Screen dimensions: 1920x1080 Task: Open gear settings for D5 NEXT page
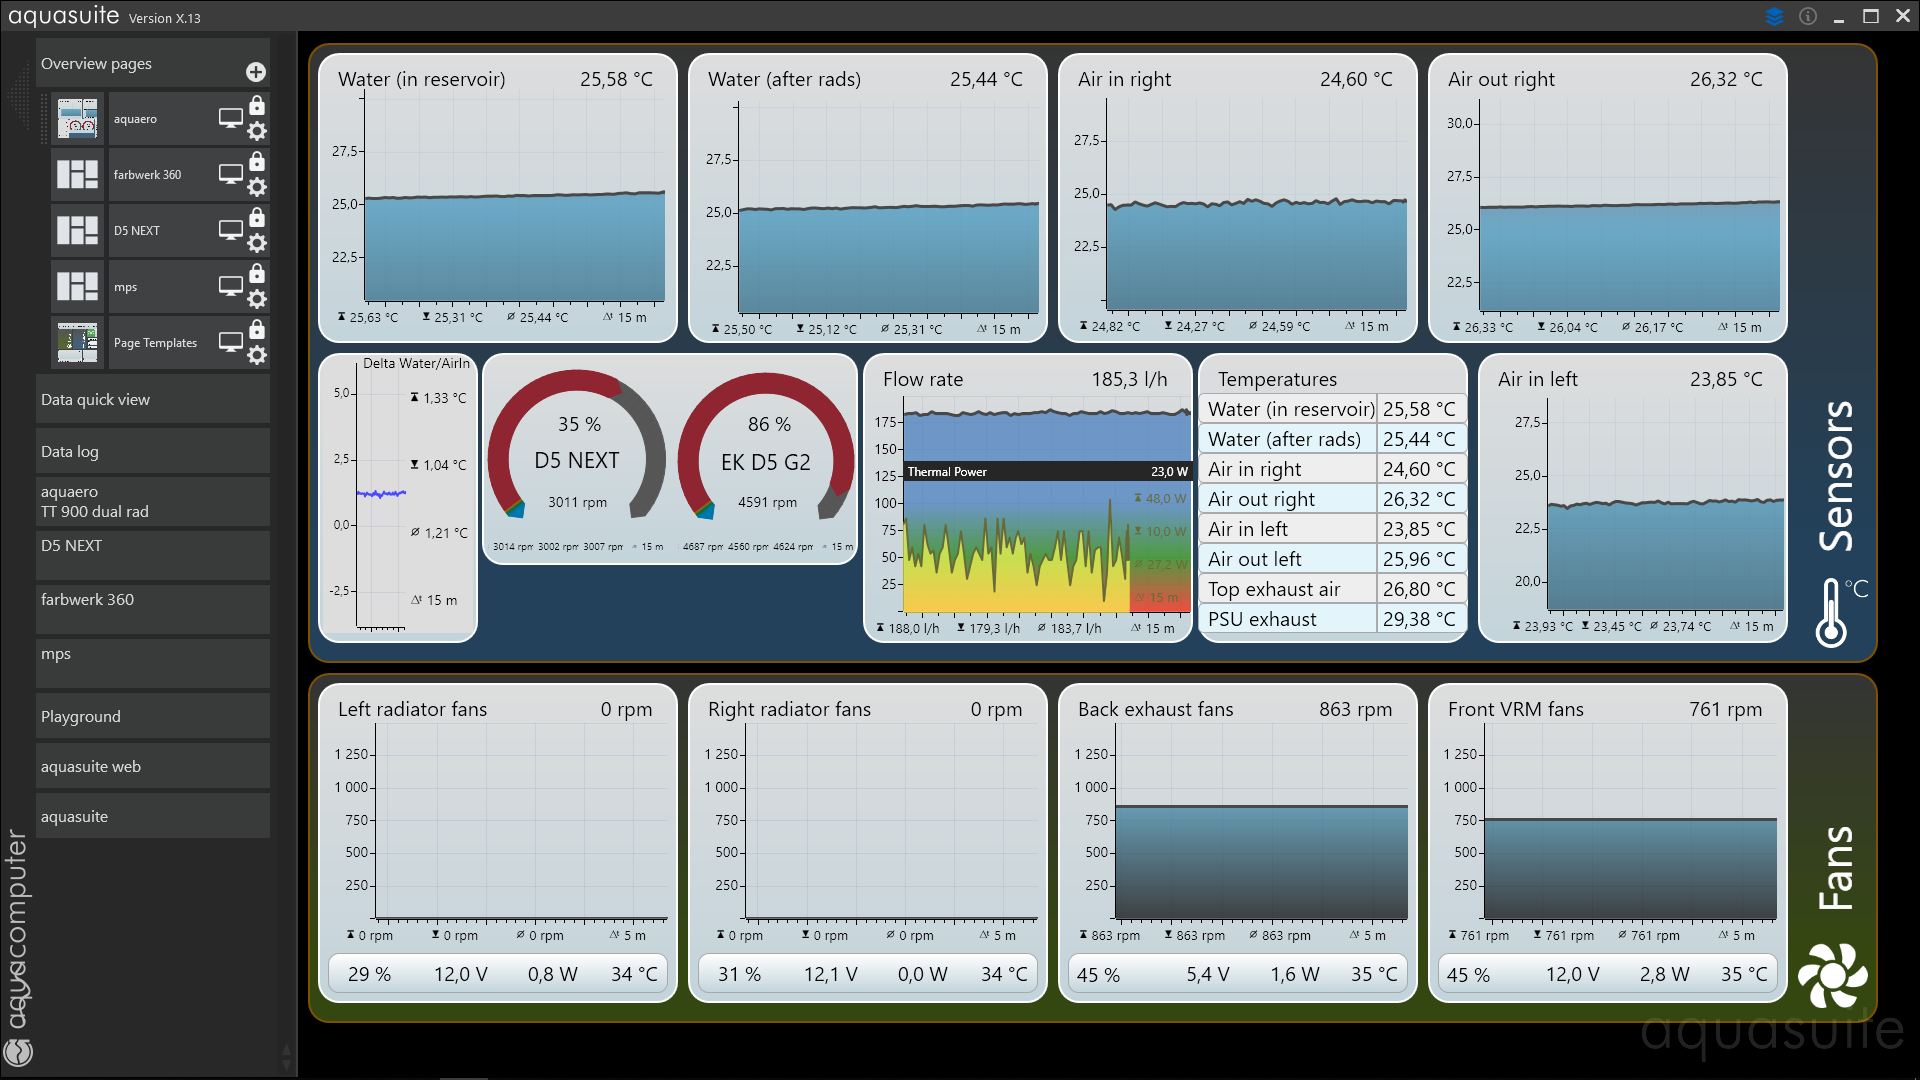pos(257,243)
